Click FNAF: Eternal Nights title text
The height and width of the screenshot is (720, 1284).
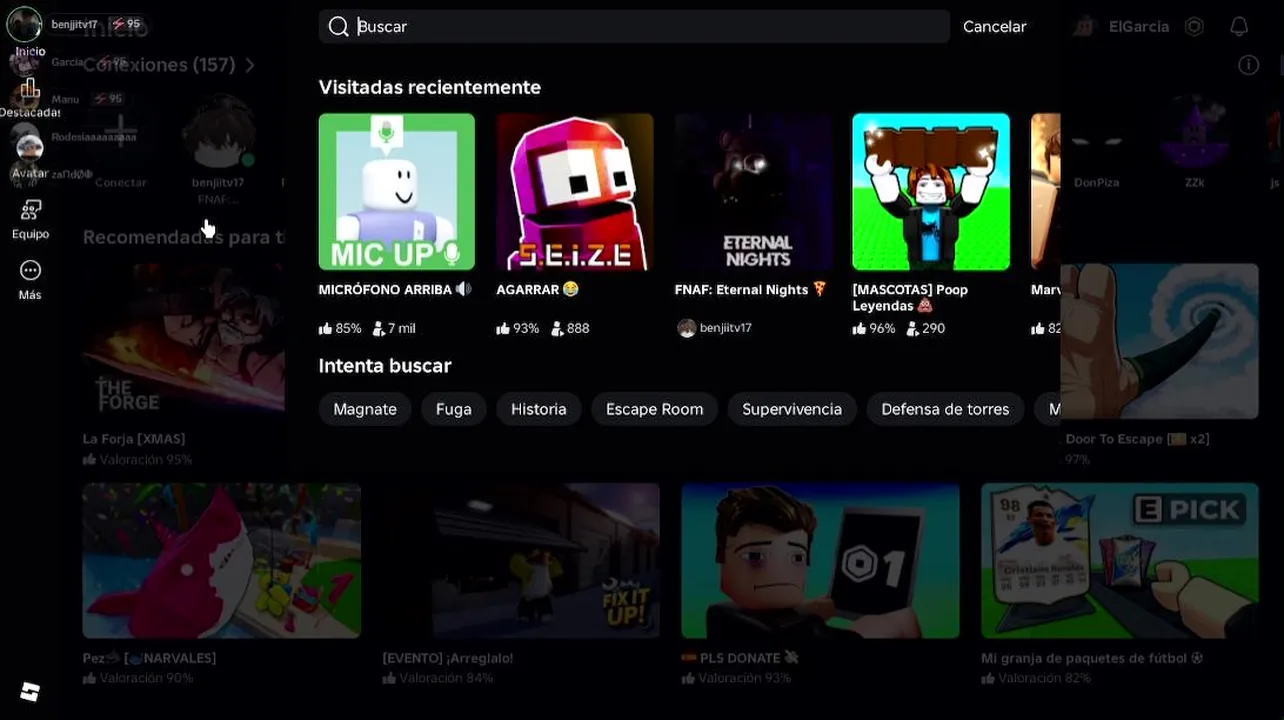coord(751,289)
